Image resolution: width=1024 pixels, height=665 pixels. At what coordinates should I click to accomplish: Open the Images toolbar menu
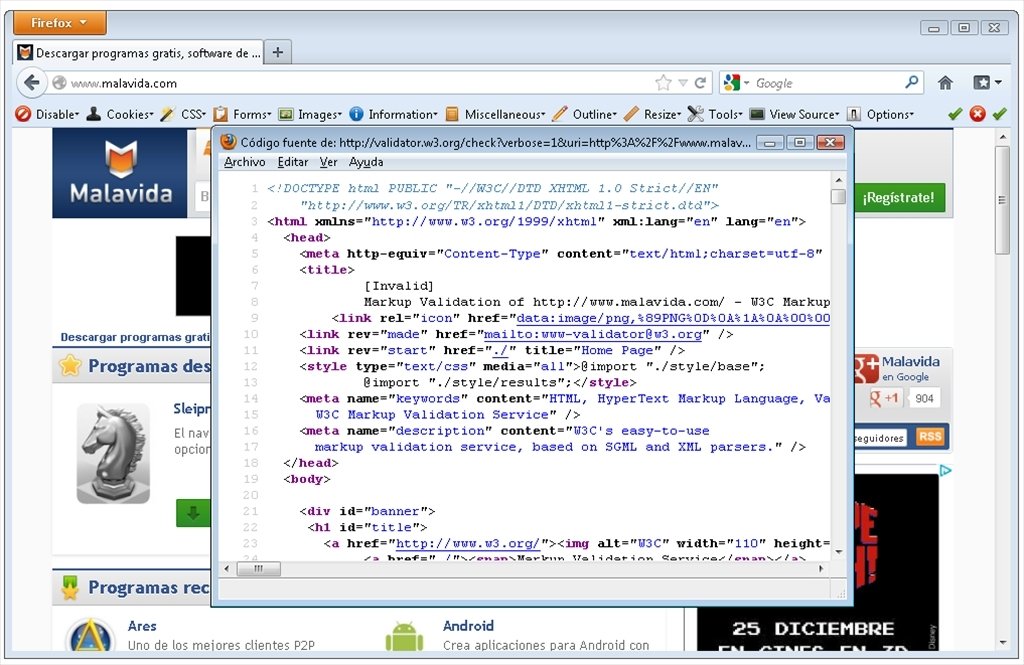click(310, 114)
